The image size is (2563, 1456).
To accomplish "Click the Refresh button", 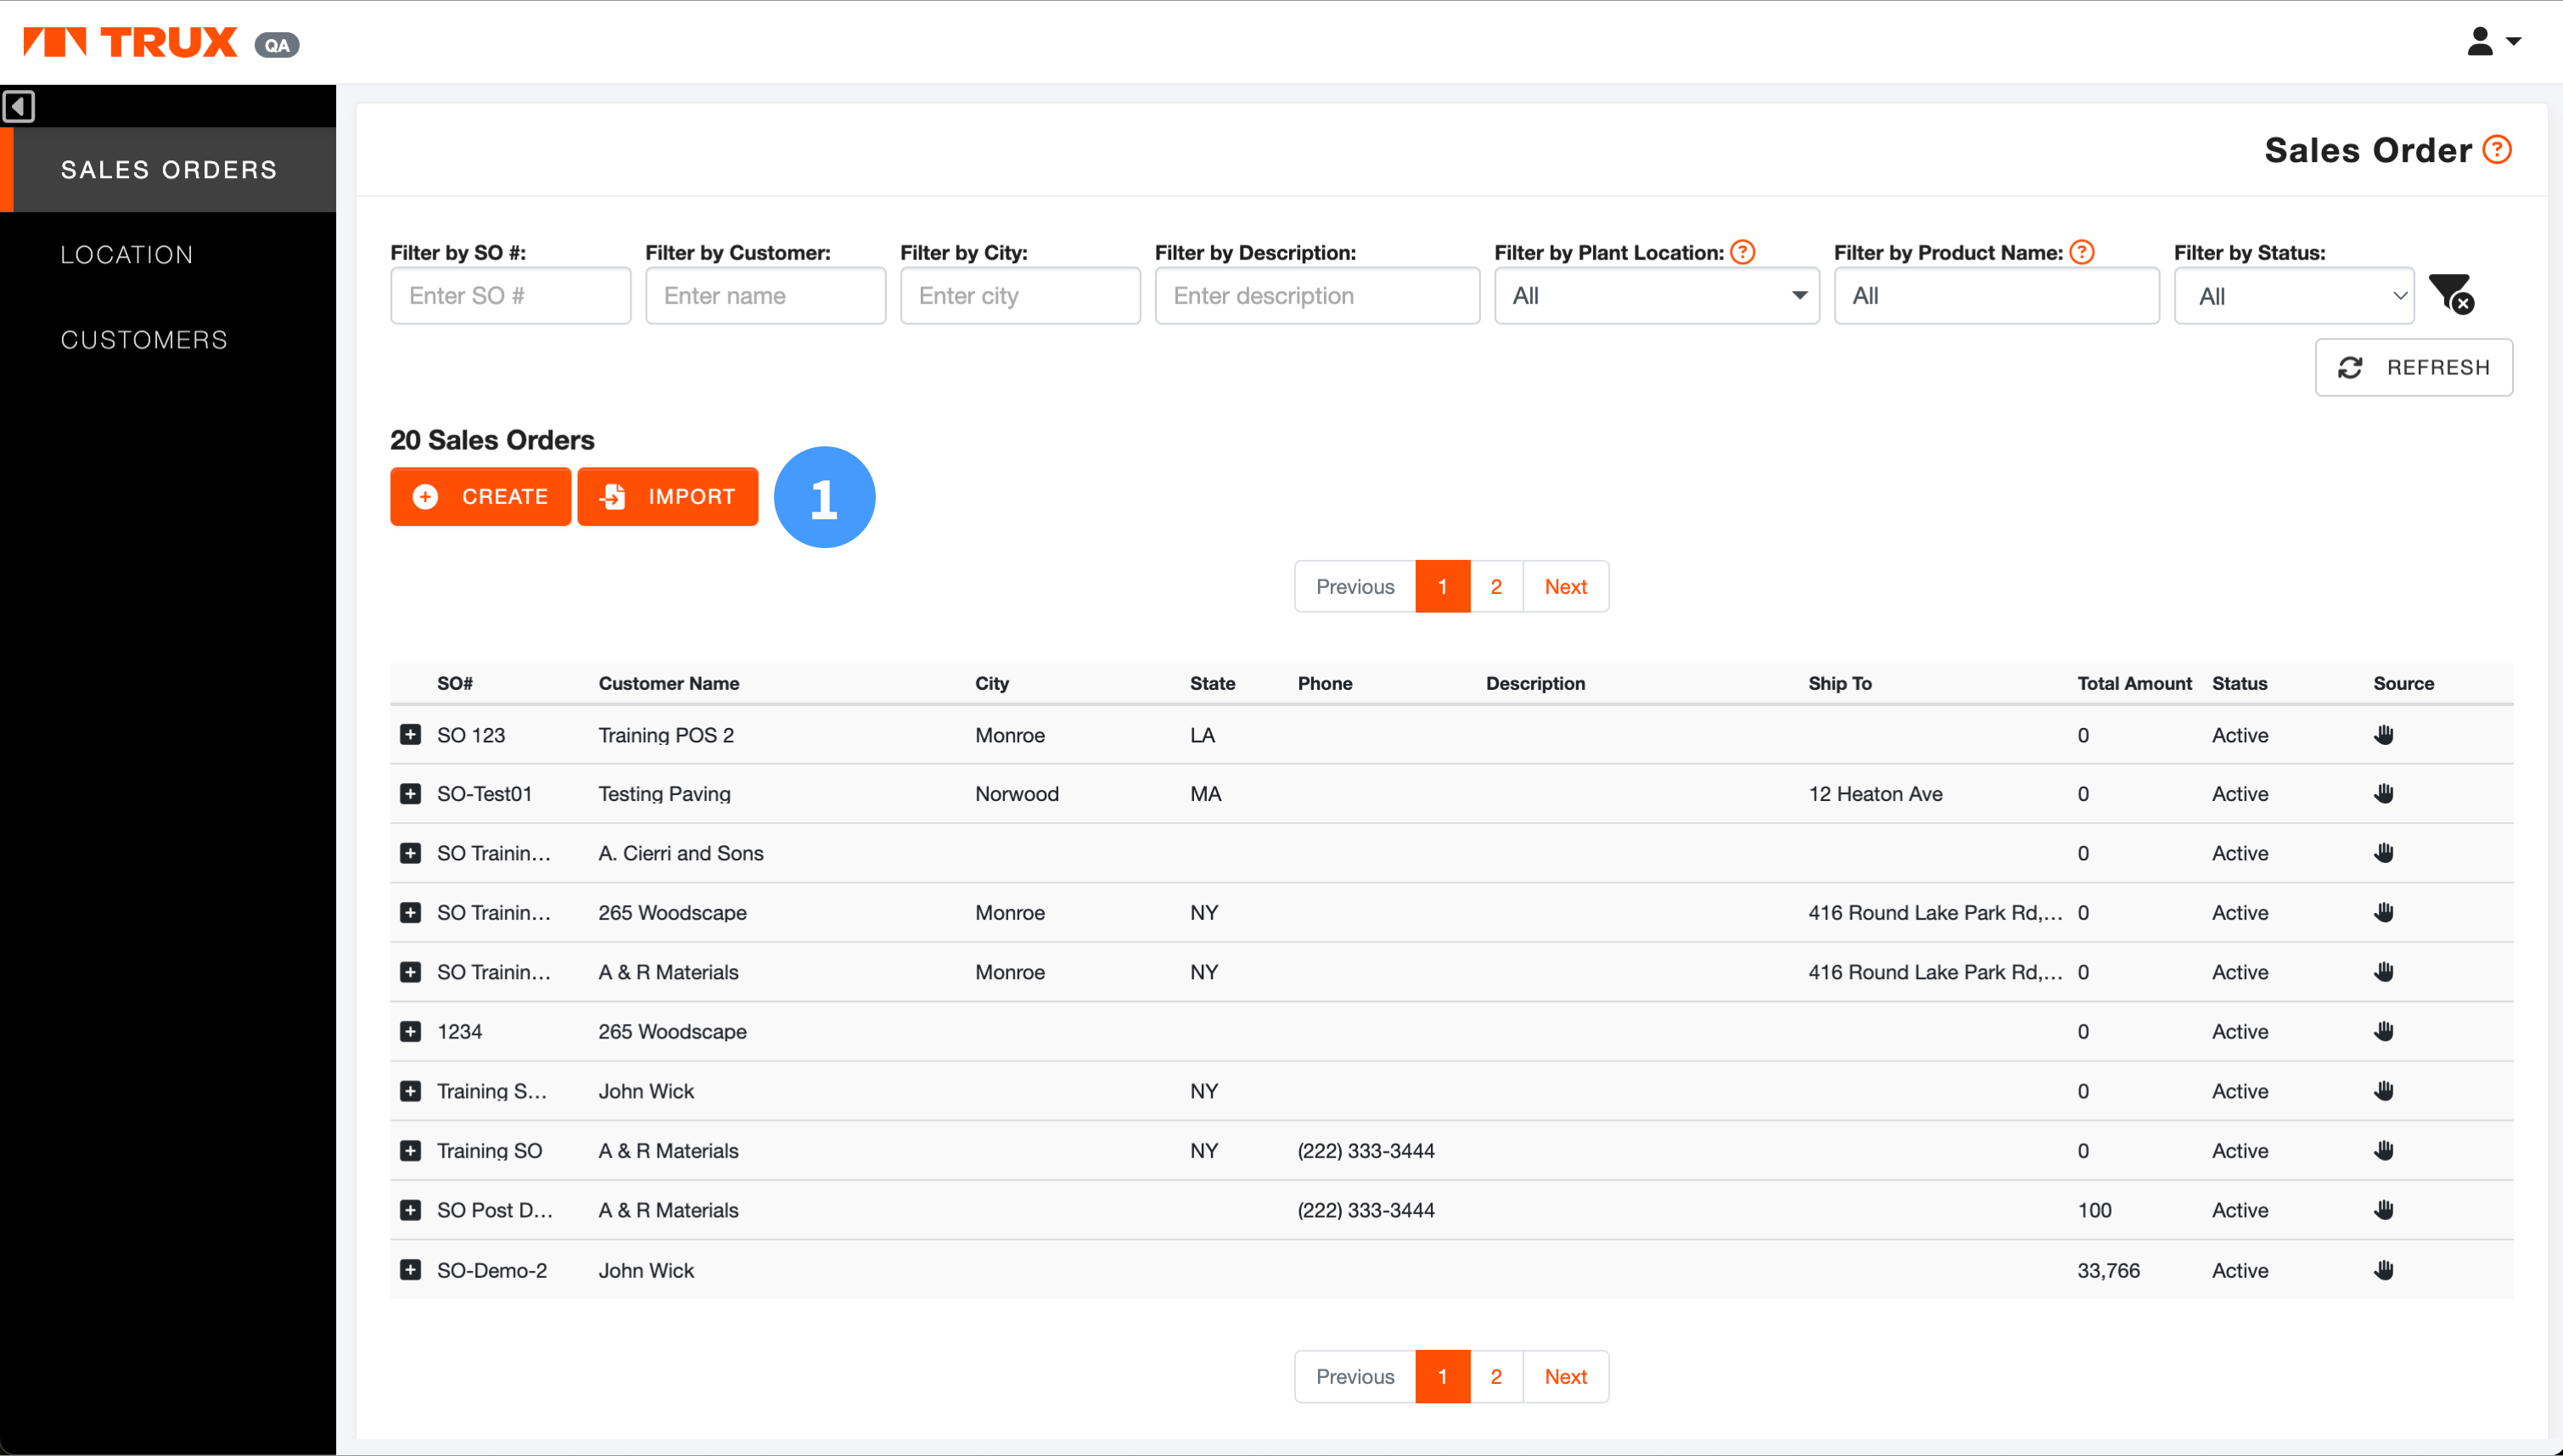I will 2413,367.
